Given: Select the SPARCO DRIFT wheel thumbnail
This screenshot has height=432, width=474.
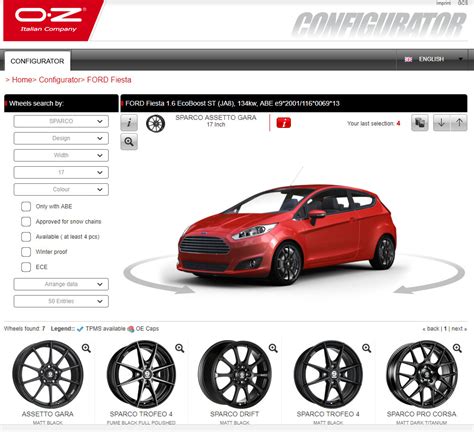Looking at the screenshot, I should [x=235, y=374].
